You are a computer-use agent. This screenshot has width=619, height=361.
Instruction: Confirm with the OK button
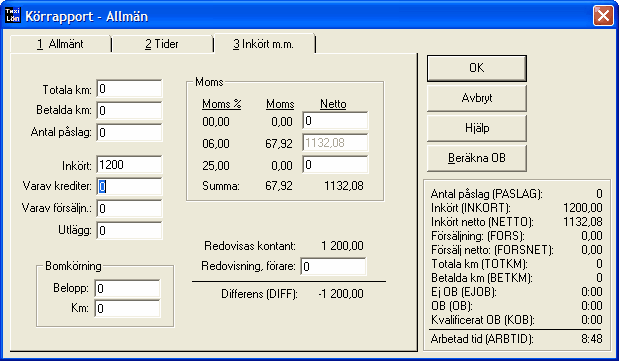click(x=476, y=68)
